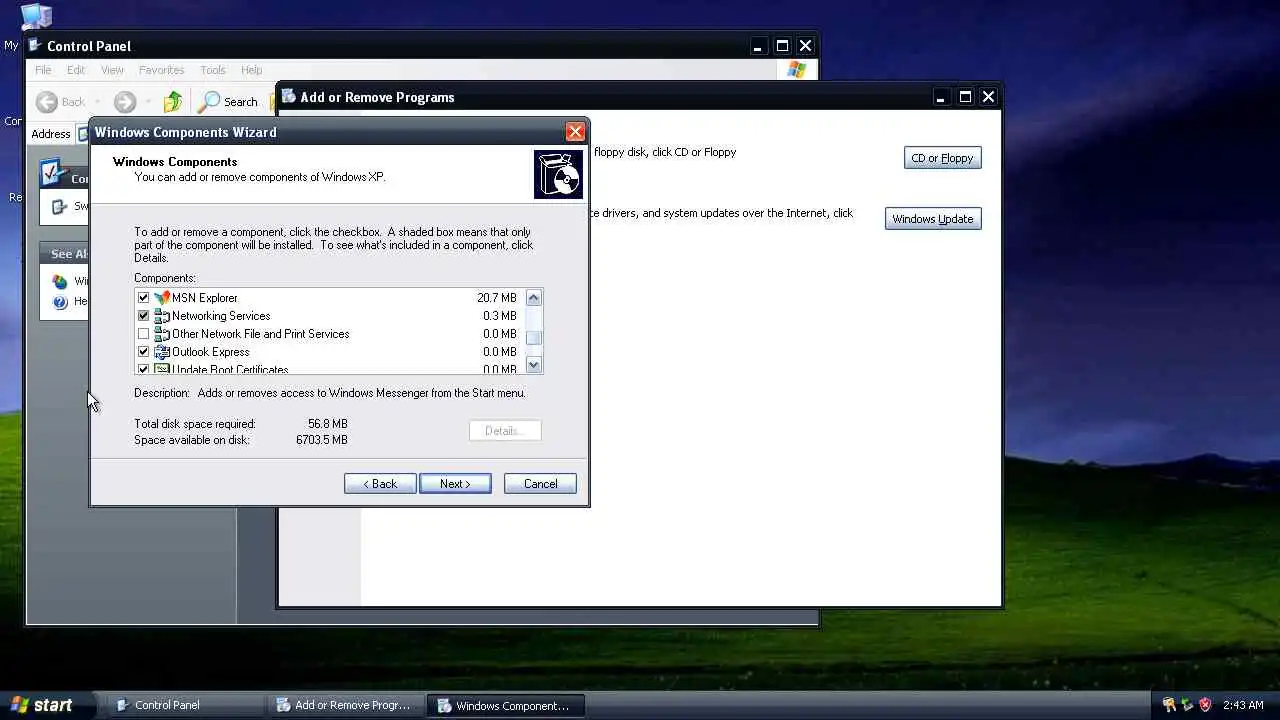
Task: Click the My Computer desktop icon
Action: (36, 16)
